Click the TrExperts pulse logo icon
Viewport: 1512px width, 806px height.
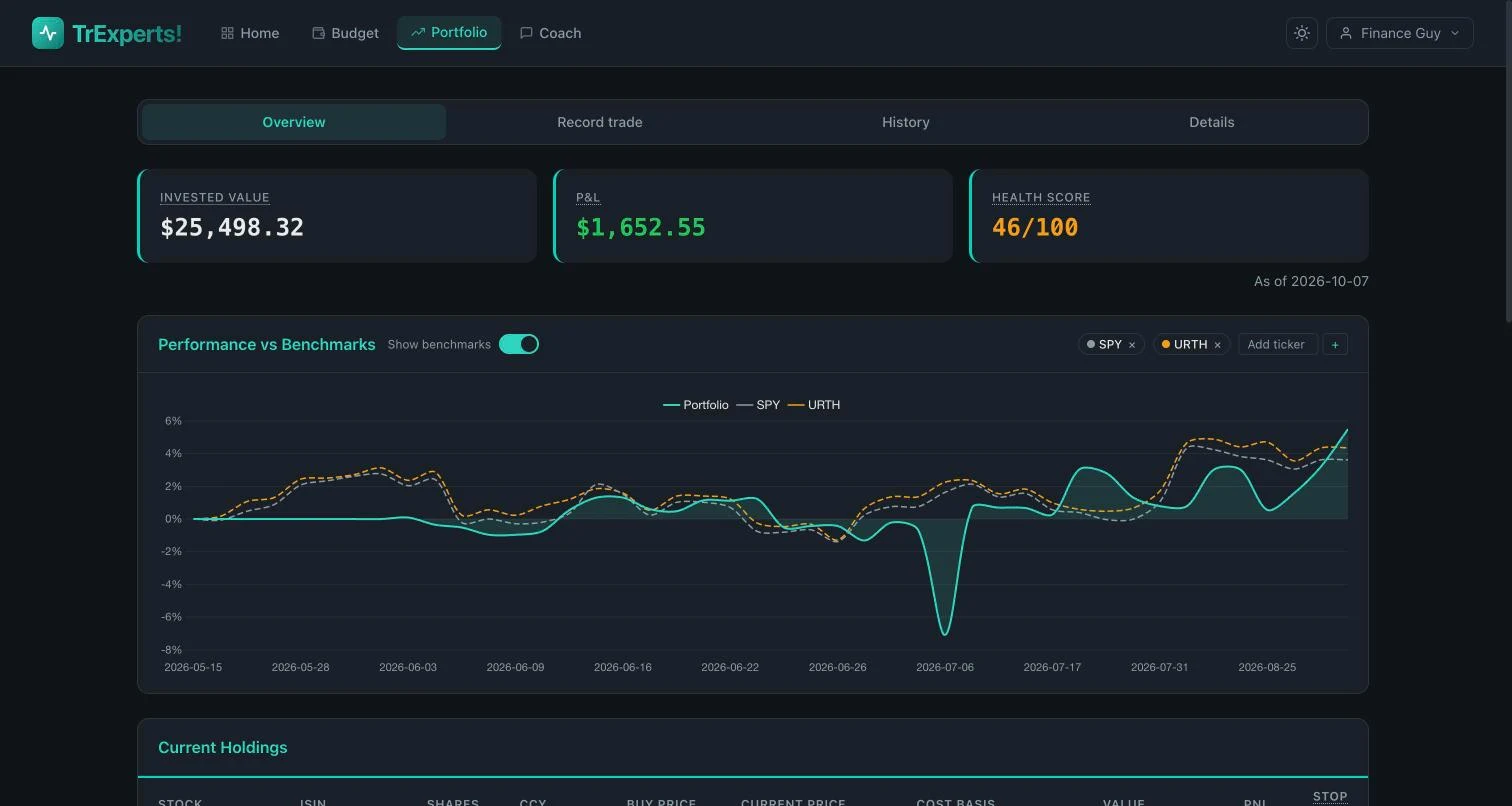(48, 33)
